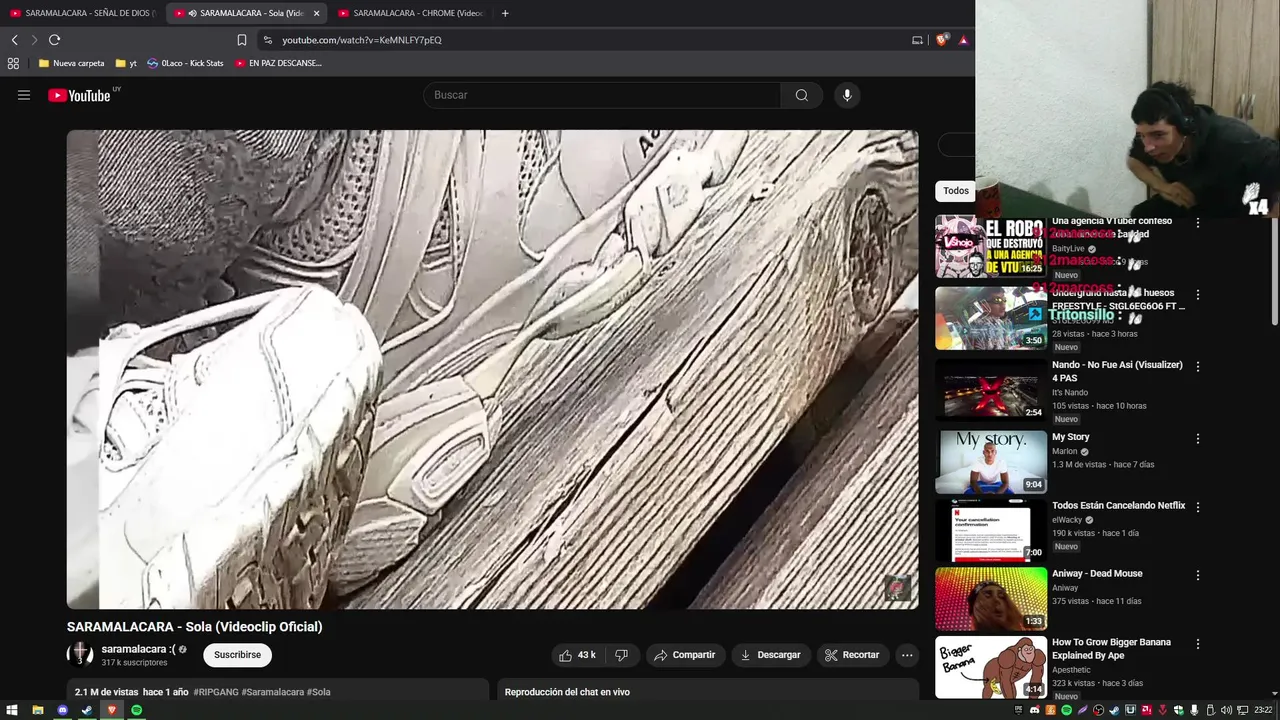Open Steam from the taskbar

(87, 710)
